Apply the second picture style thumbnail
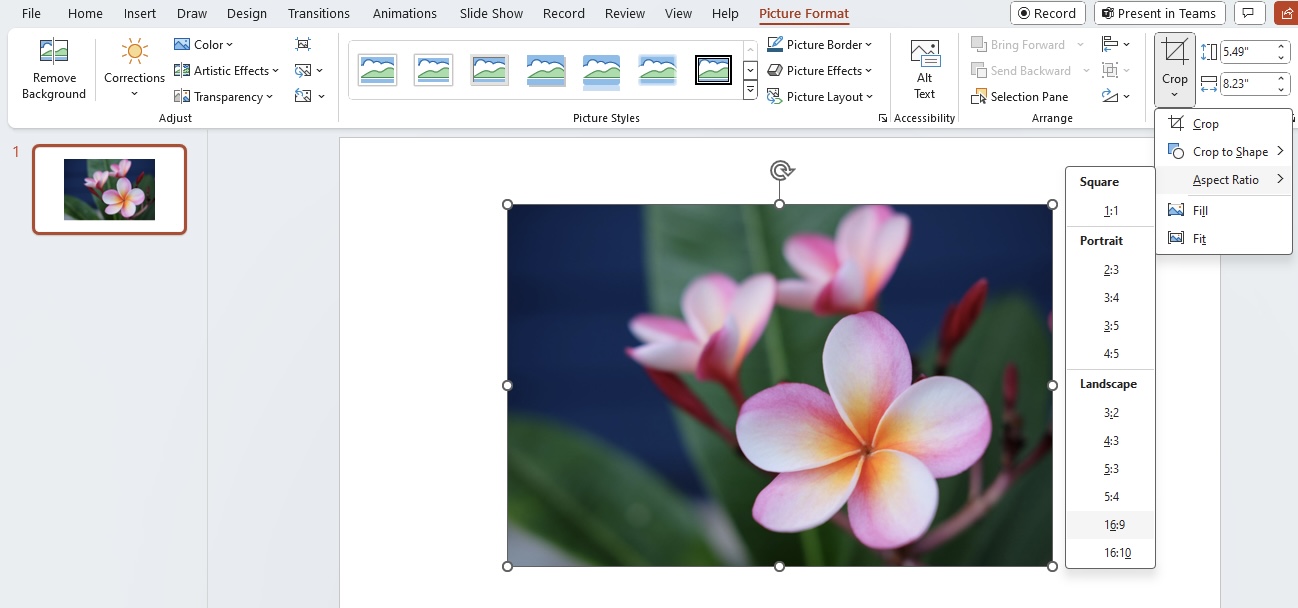 [x=434, y=70]
